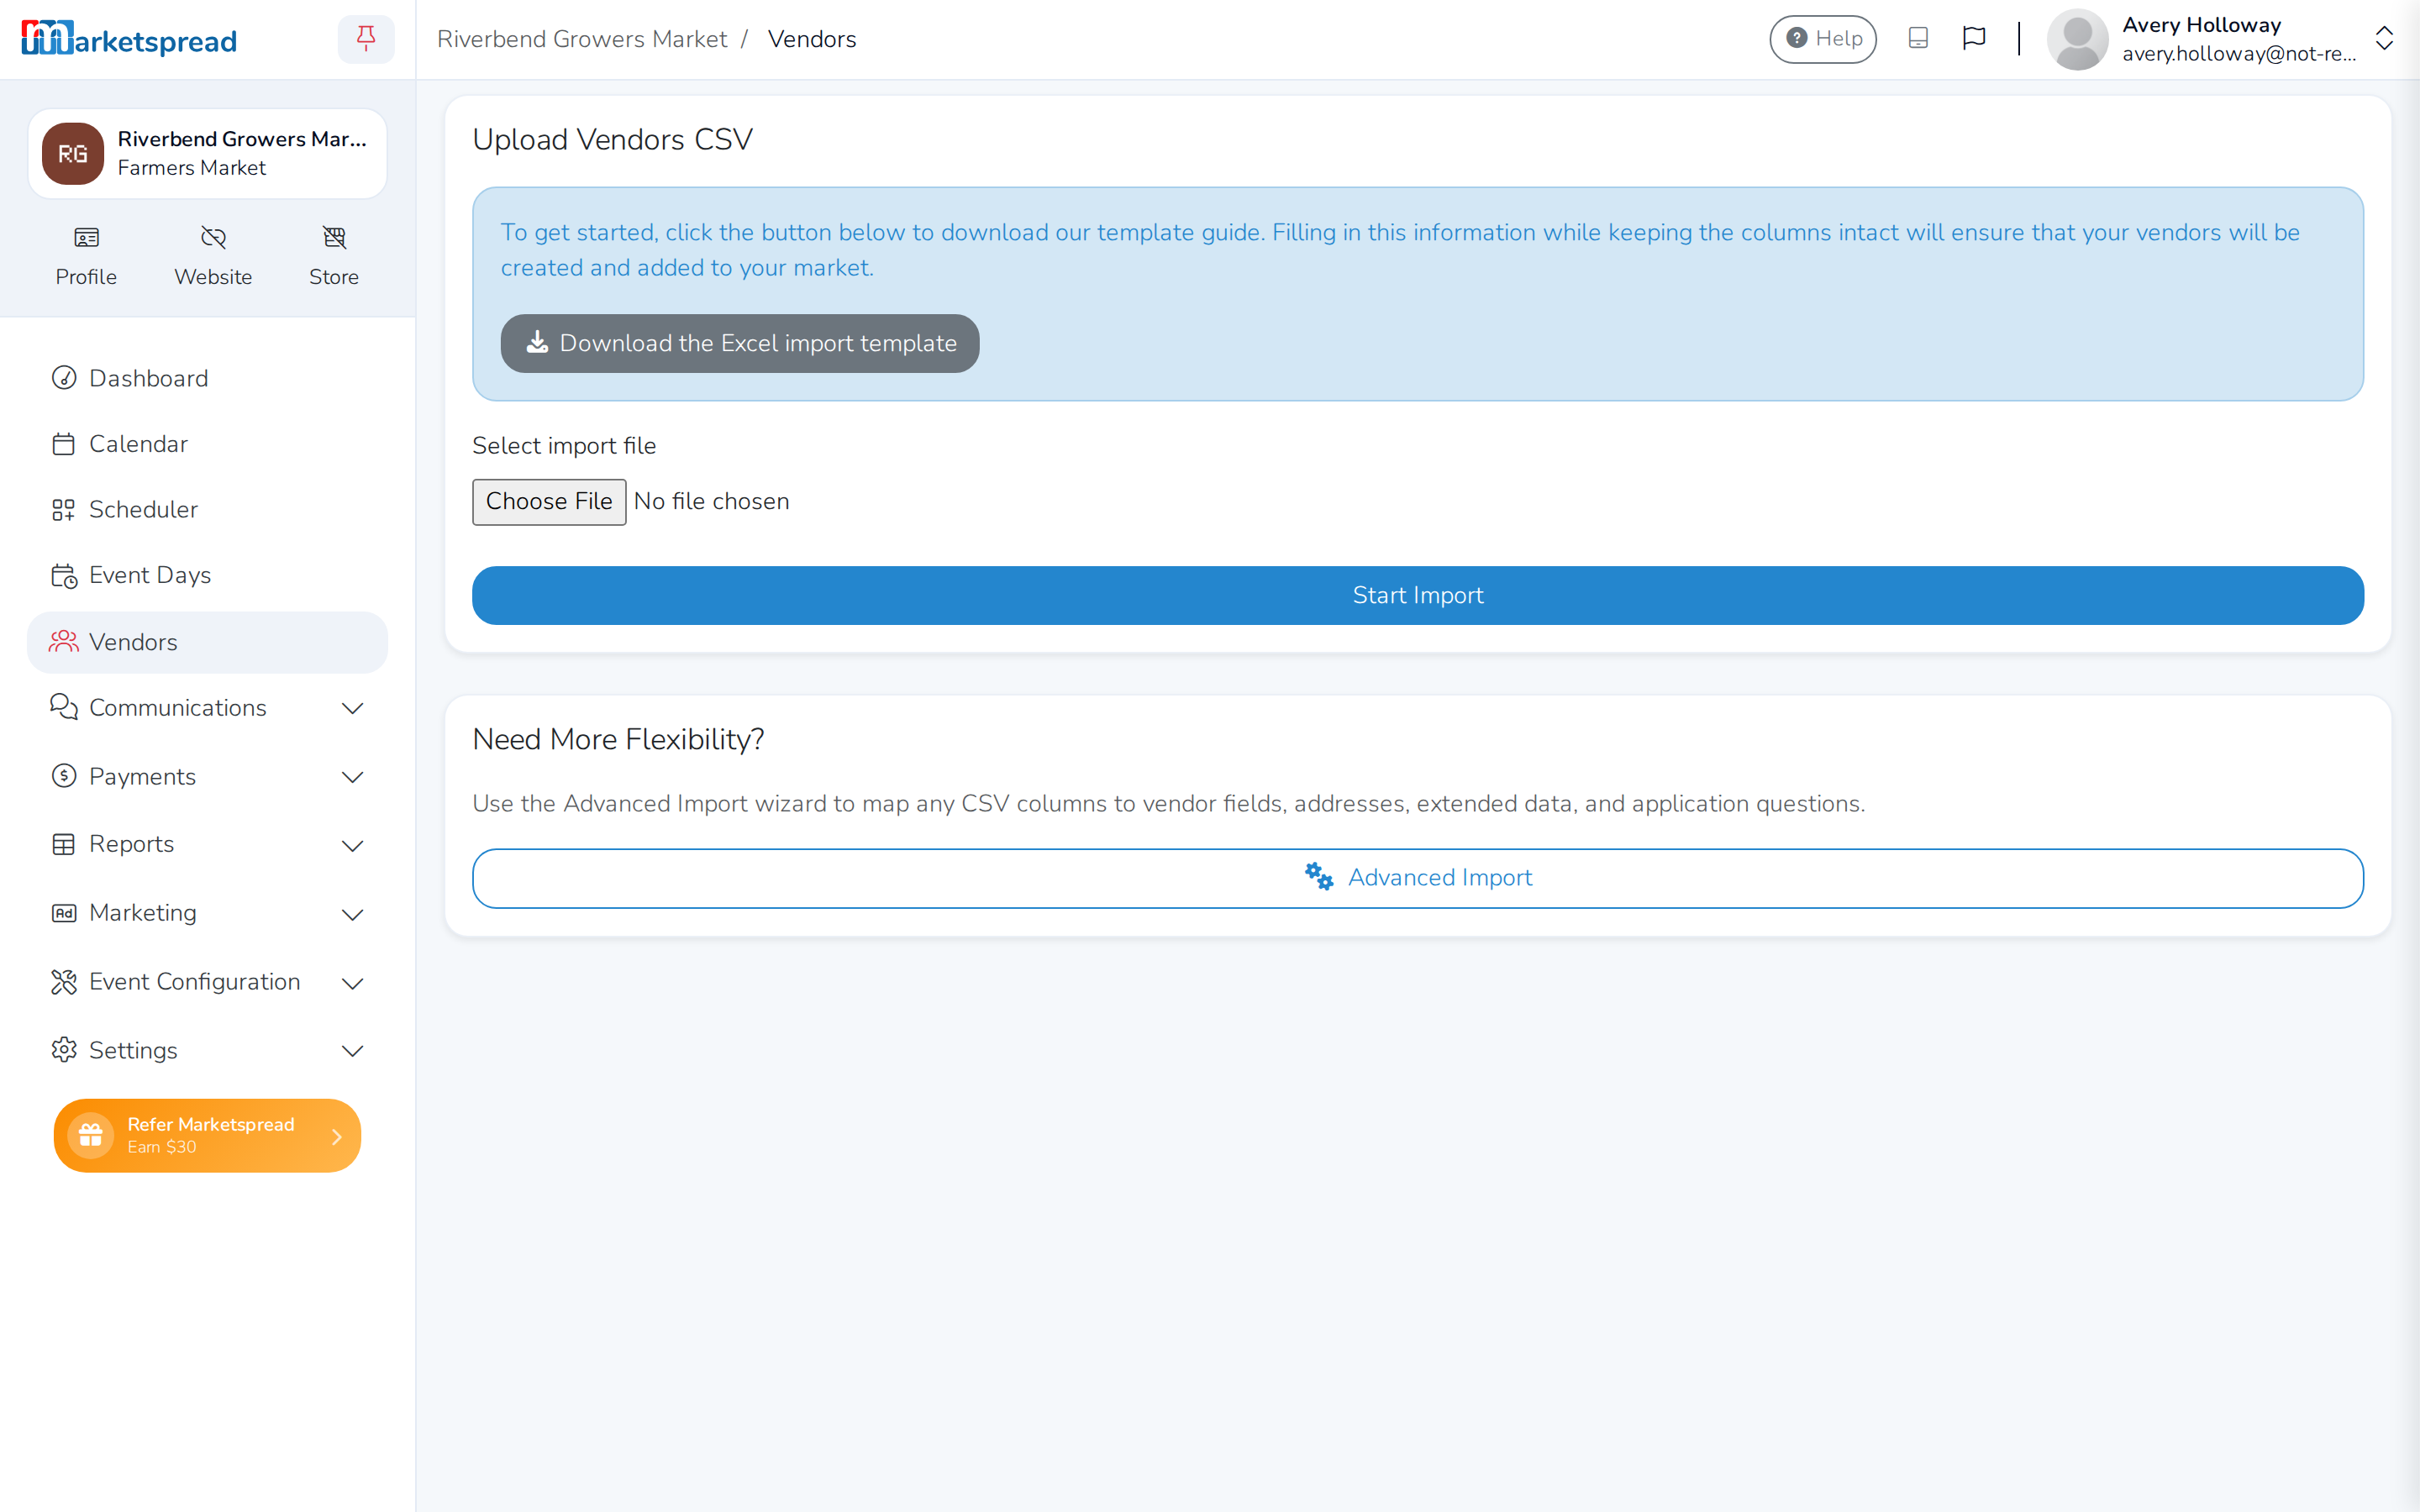The image size is (2420, 1512).
Task: Open the Riverbend Growers Market card
Action: 207,154
